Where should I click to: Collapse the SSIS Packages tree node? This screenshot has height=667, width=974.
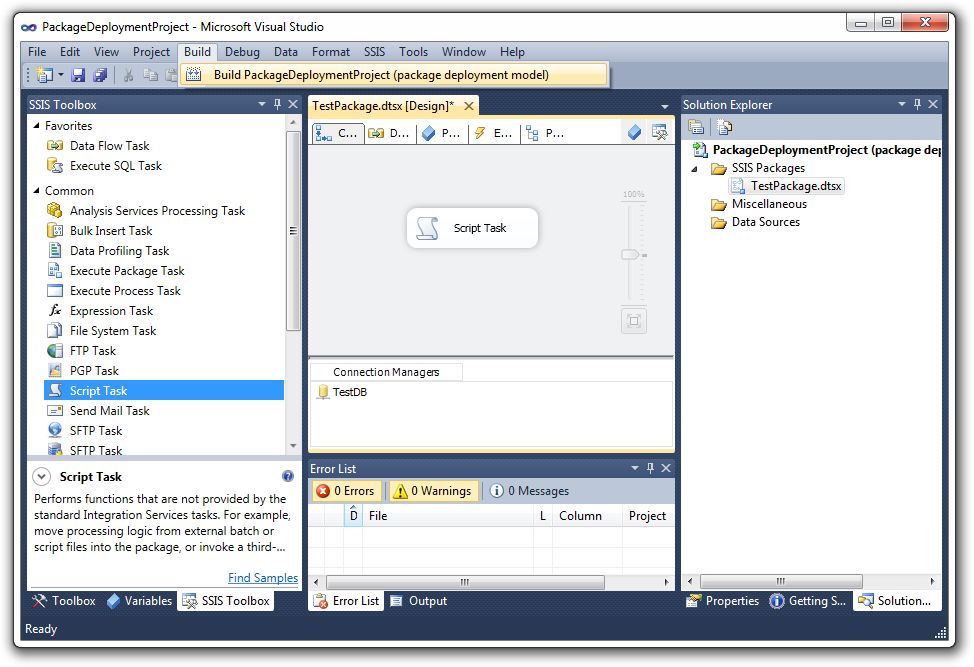coord(694,168)
